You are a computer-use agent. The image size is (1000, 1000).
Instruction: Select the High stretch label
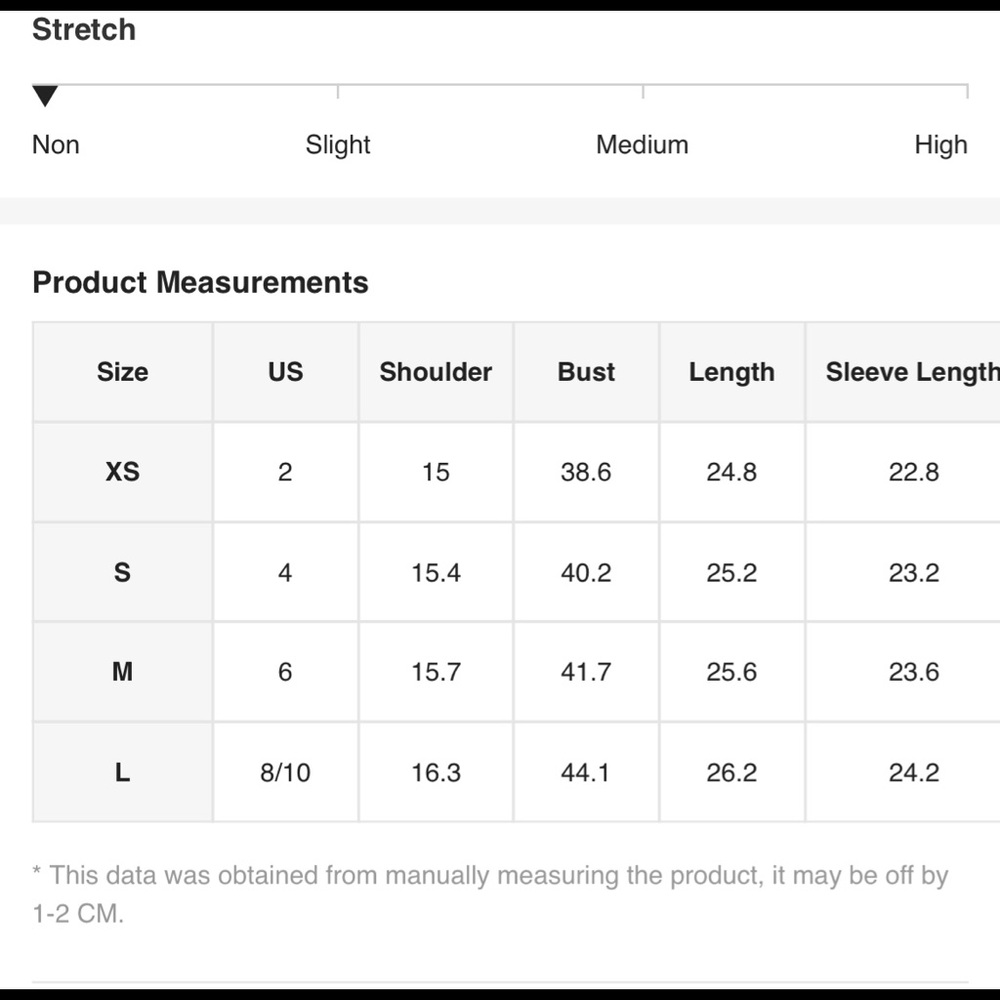pyautogui.click(x=940, y=145)
